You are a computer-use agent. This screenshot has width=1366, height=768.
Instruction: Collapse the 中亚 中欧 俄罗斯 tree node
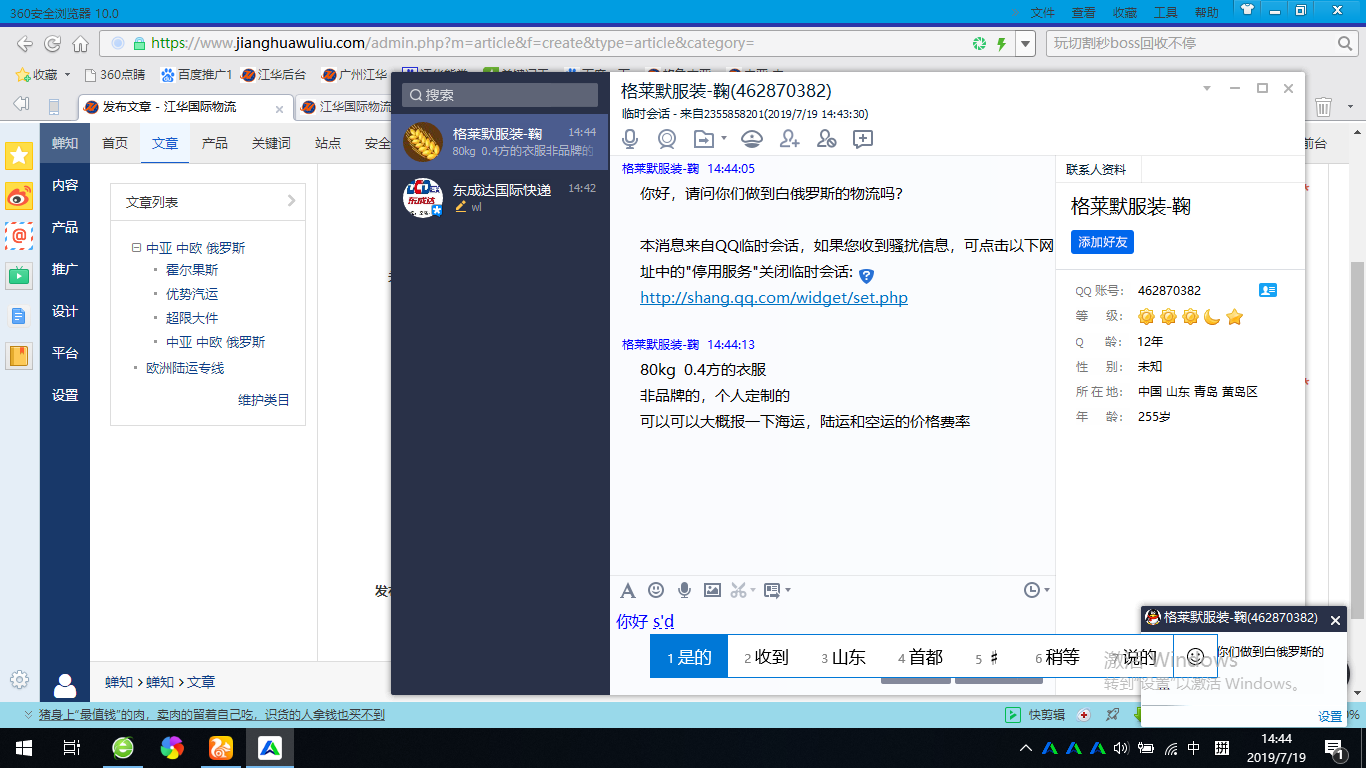click(x=136, y=248)
